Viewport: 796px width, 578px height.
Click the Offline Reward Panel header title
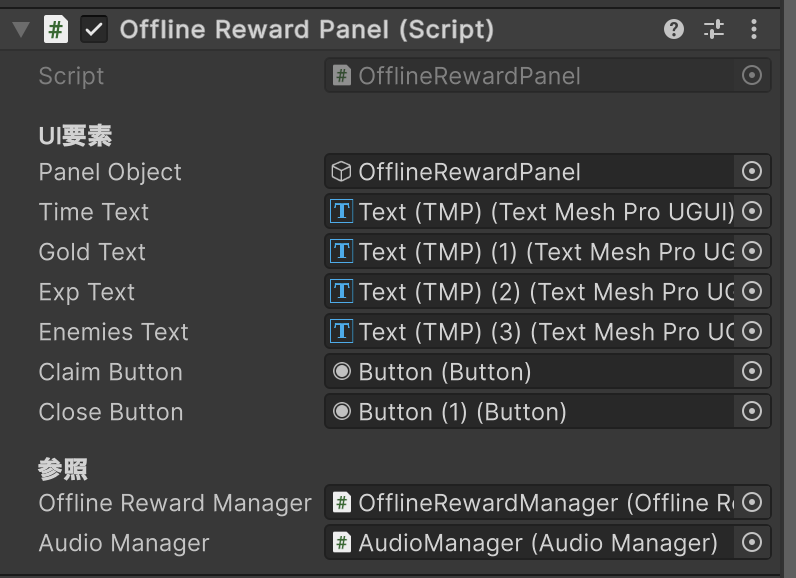(x=306, y=30)
